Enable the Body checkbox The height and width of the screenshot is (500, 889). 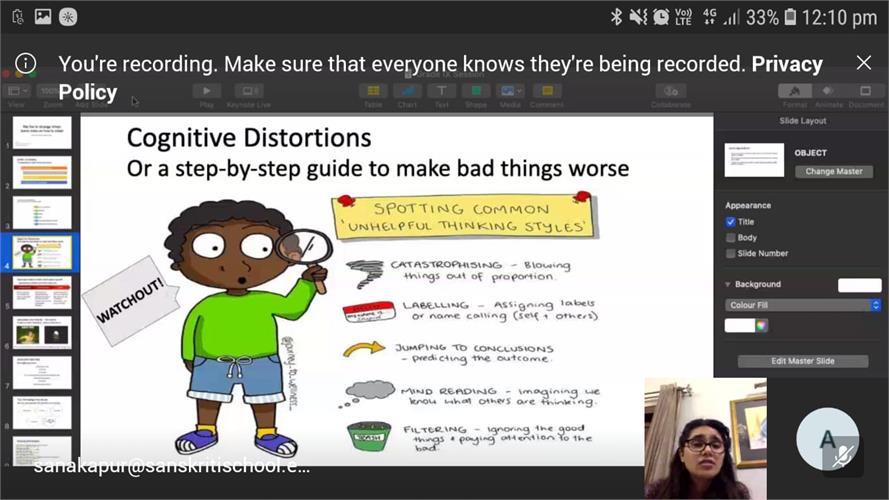click(x=730, y=238)
